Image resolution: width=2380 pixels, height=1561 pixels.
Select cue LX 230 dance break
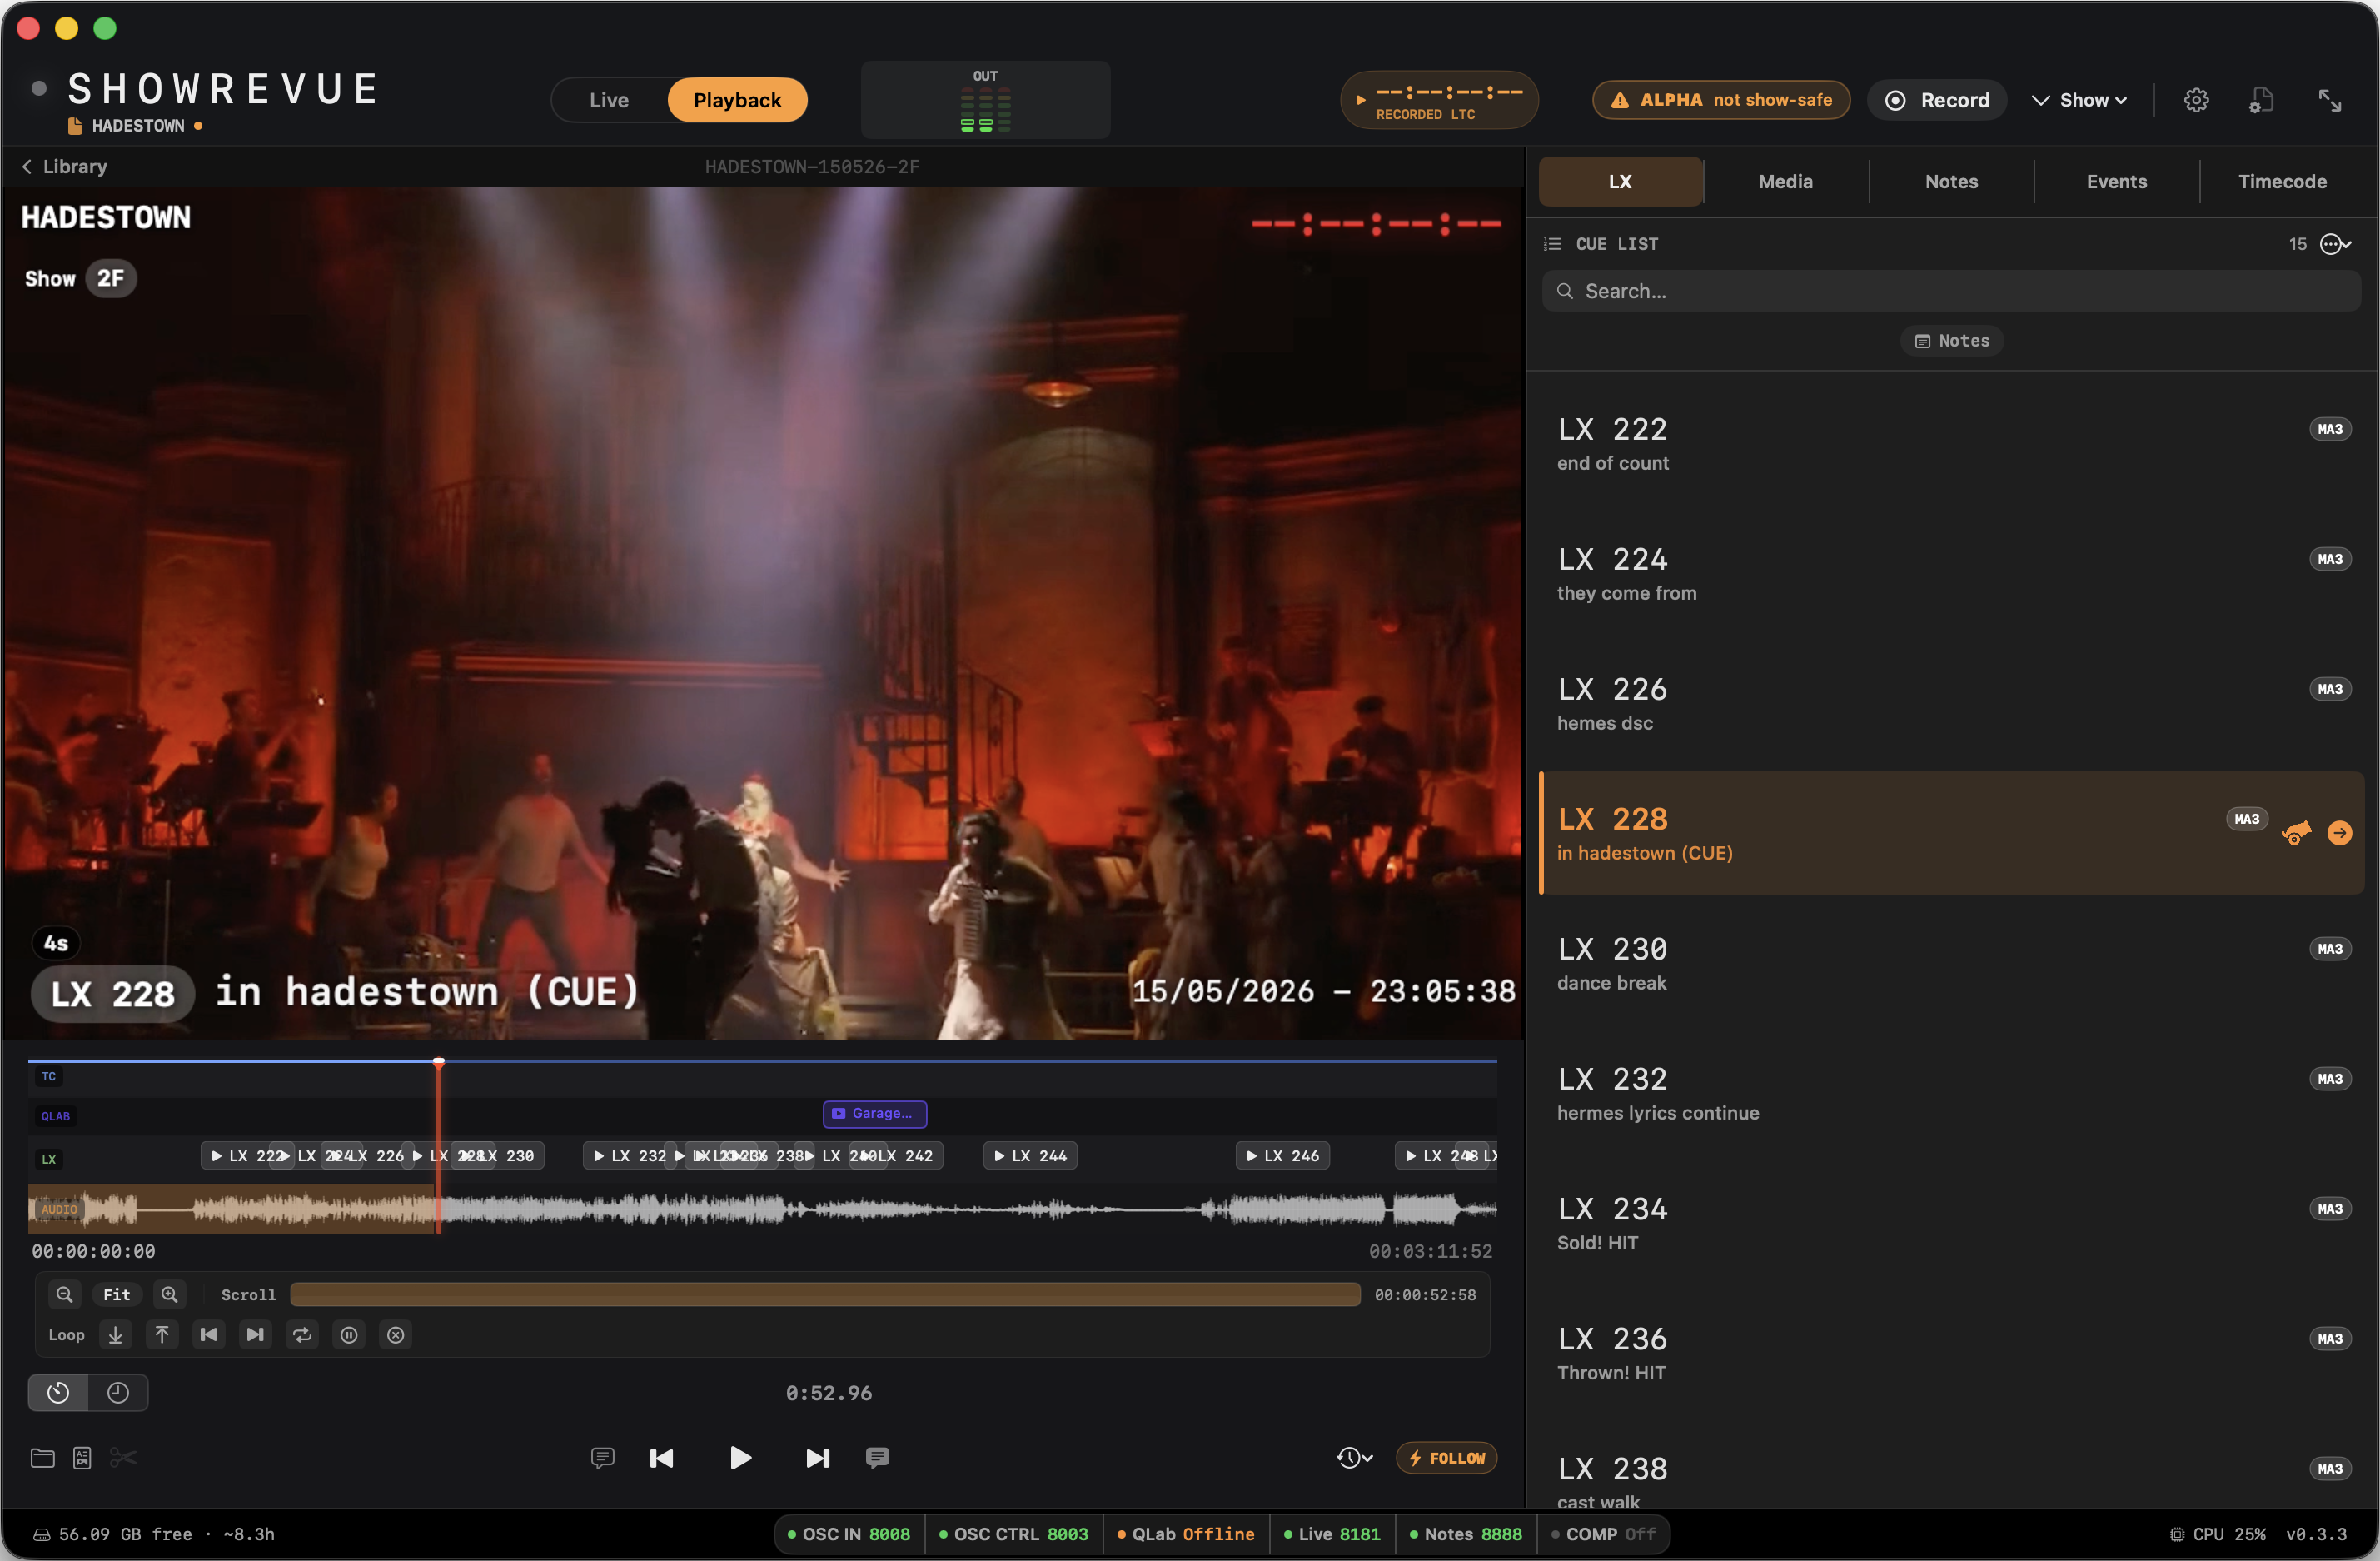[x=1950, y=963]
